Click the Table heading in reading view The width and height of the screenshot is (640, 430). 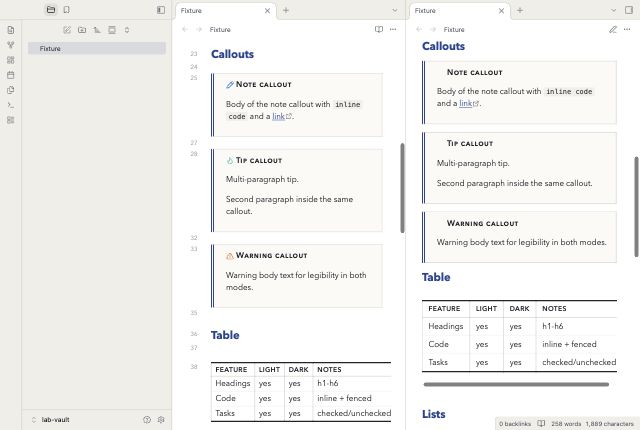click(x=436, y=277)
